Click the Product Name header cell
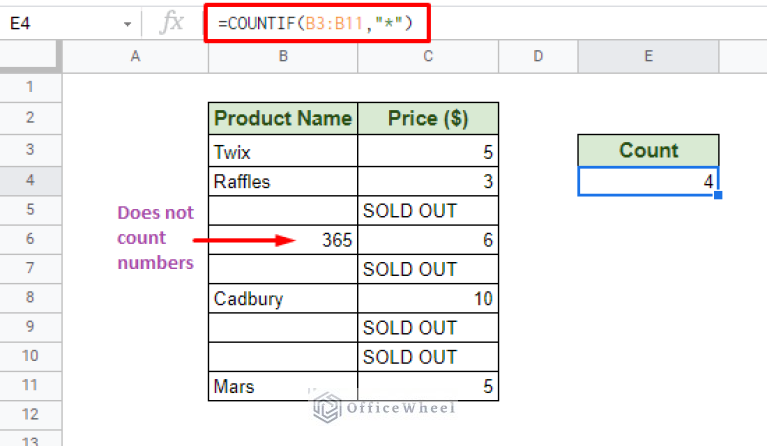The height and width of the screenshot is (446, 767). click(x=283, y=118)
